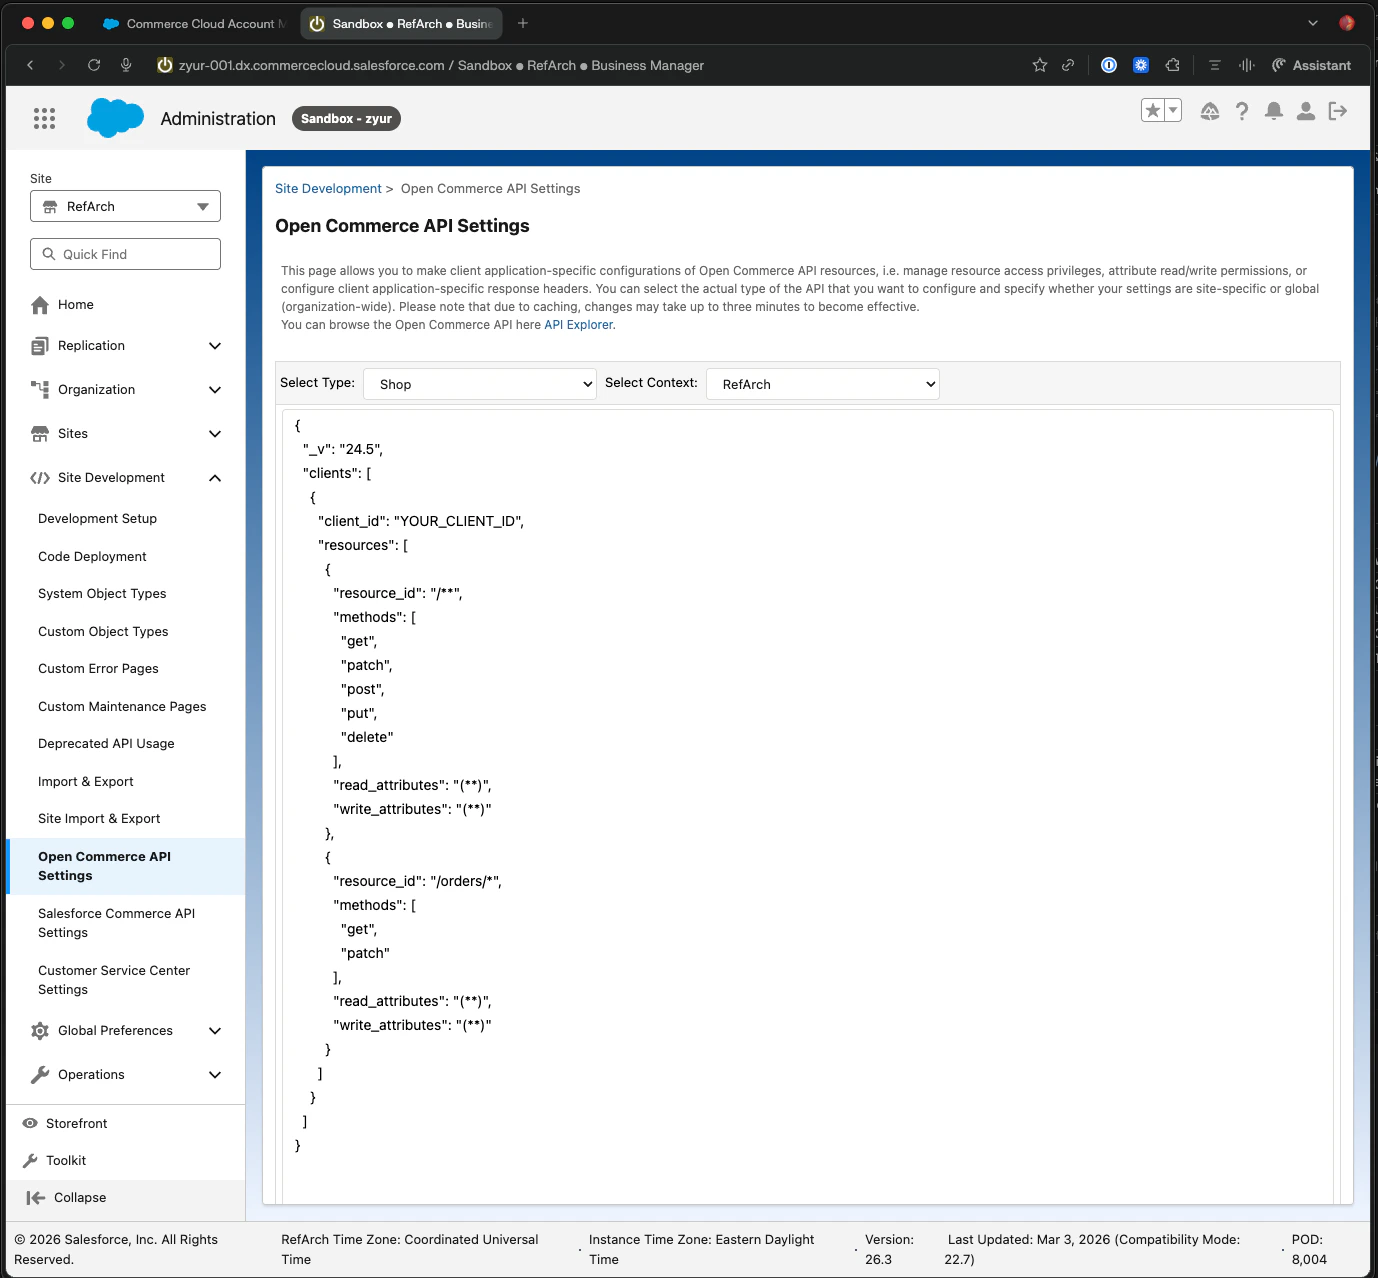Click the Toolkit wrench icon

click(30, 1161)
